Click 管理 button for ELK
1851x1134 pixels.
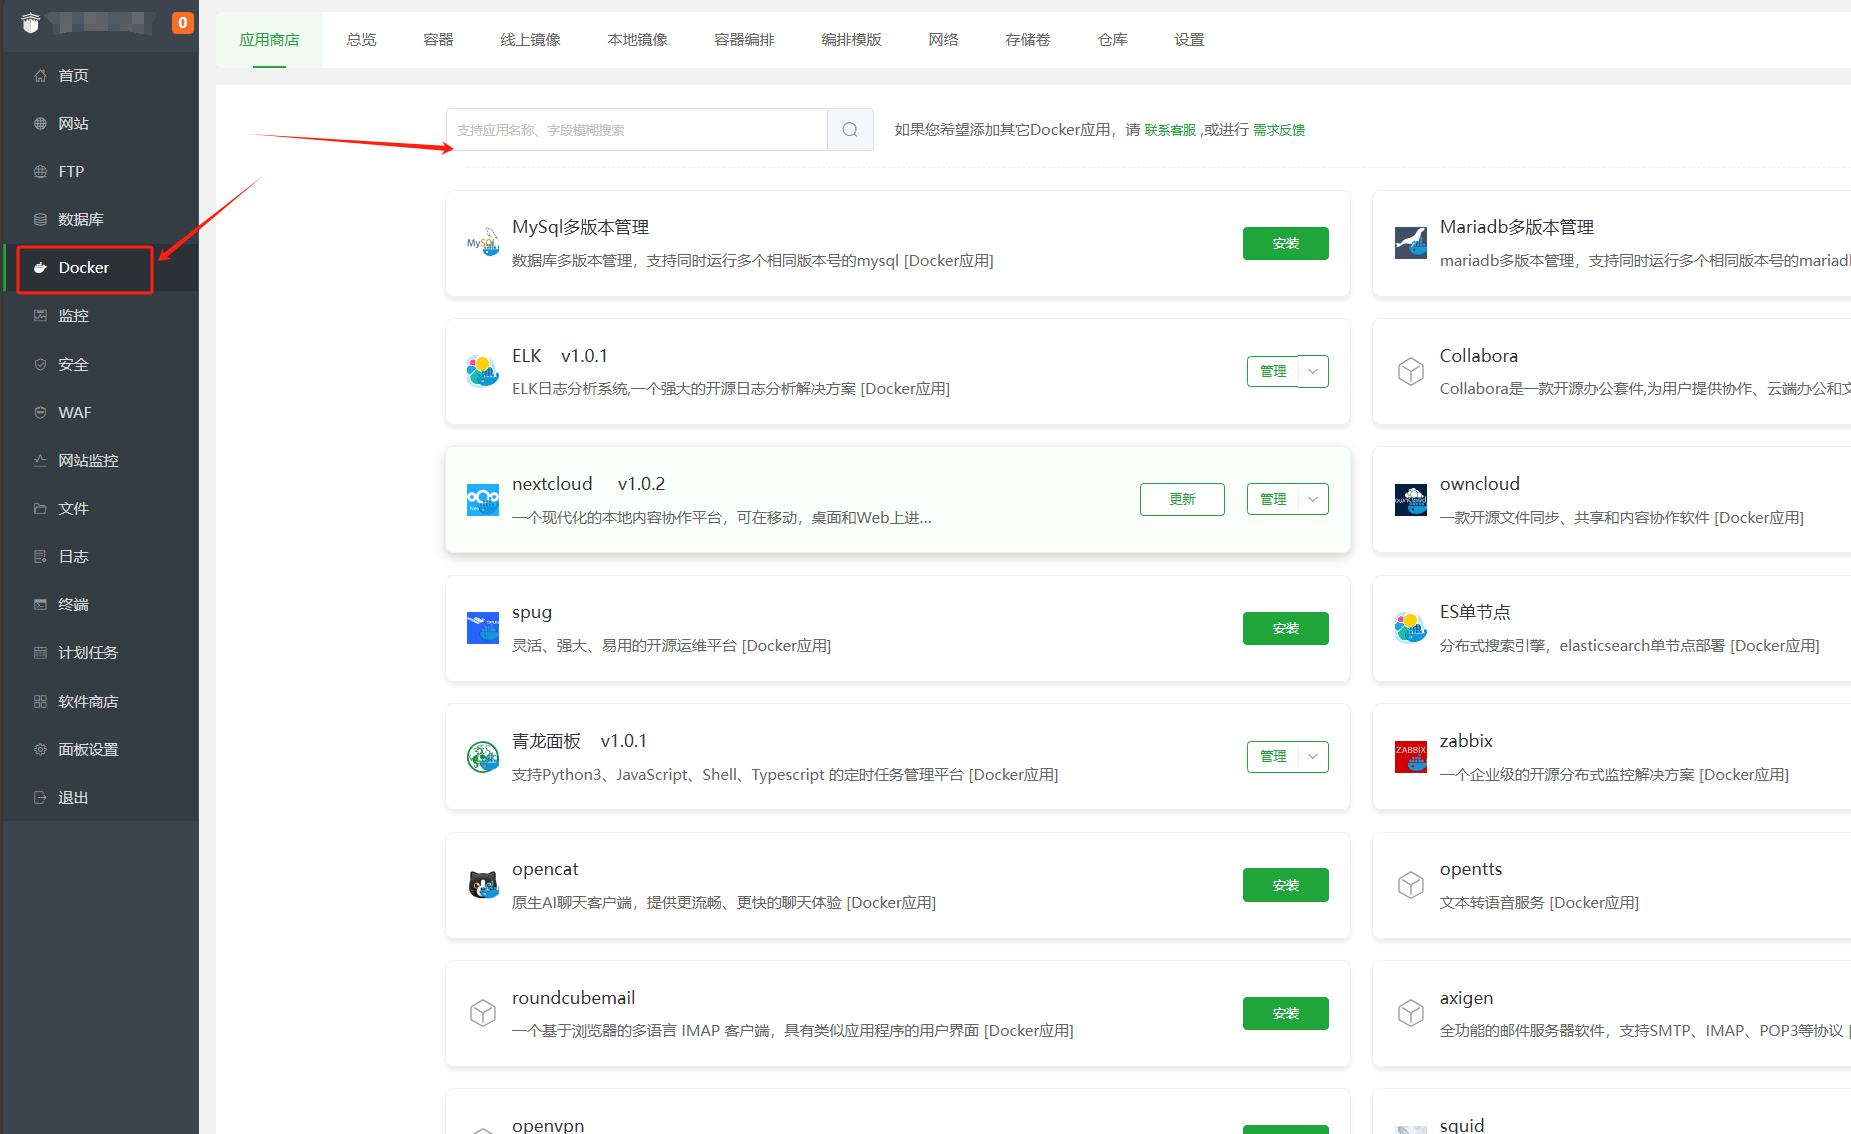[x=1272, y=371]
